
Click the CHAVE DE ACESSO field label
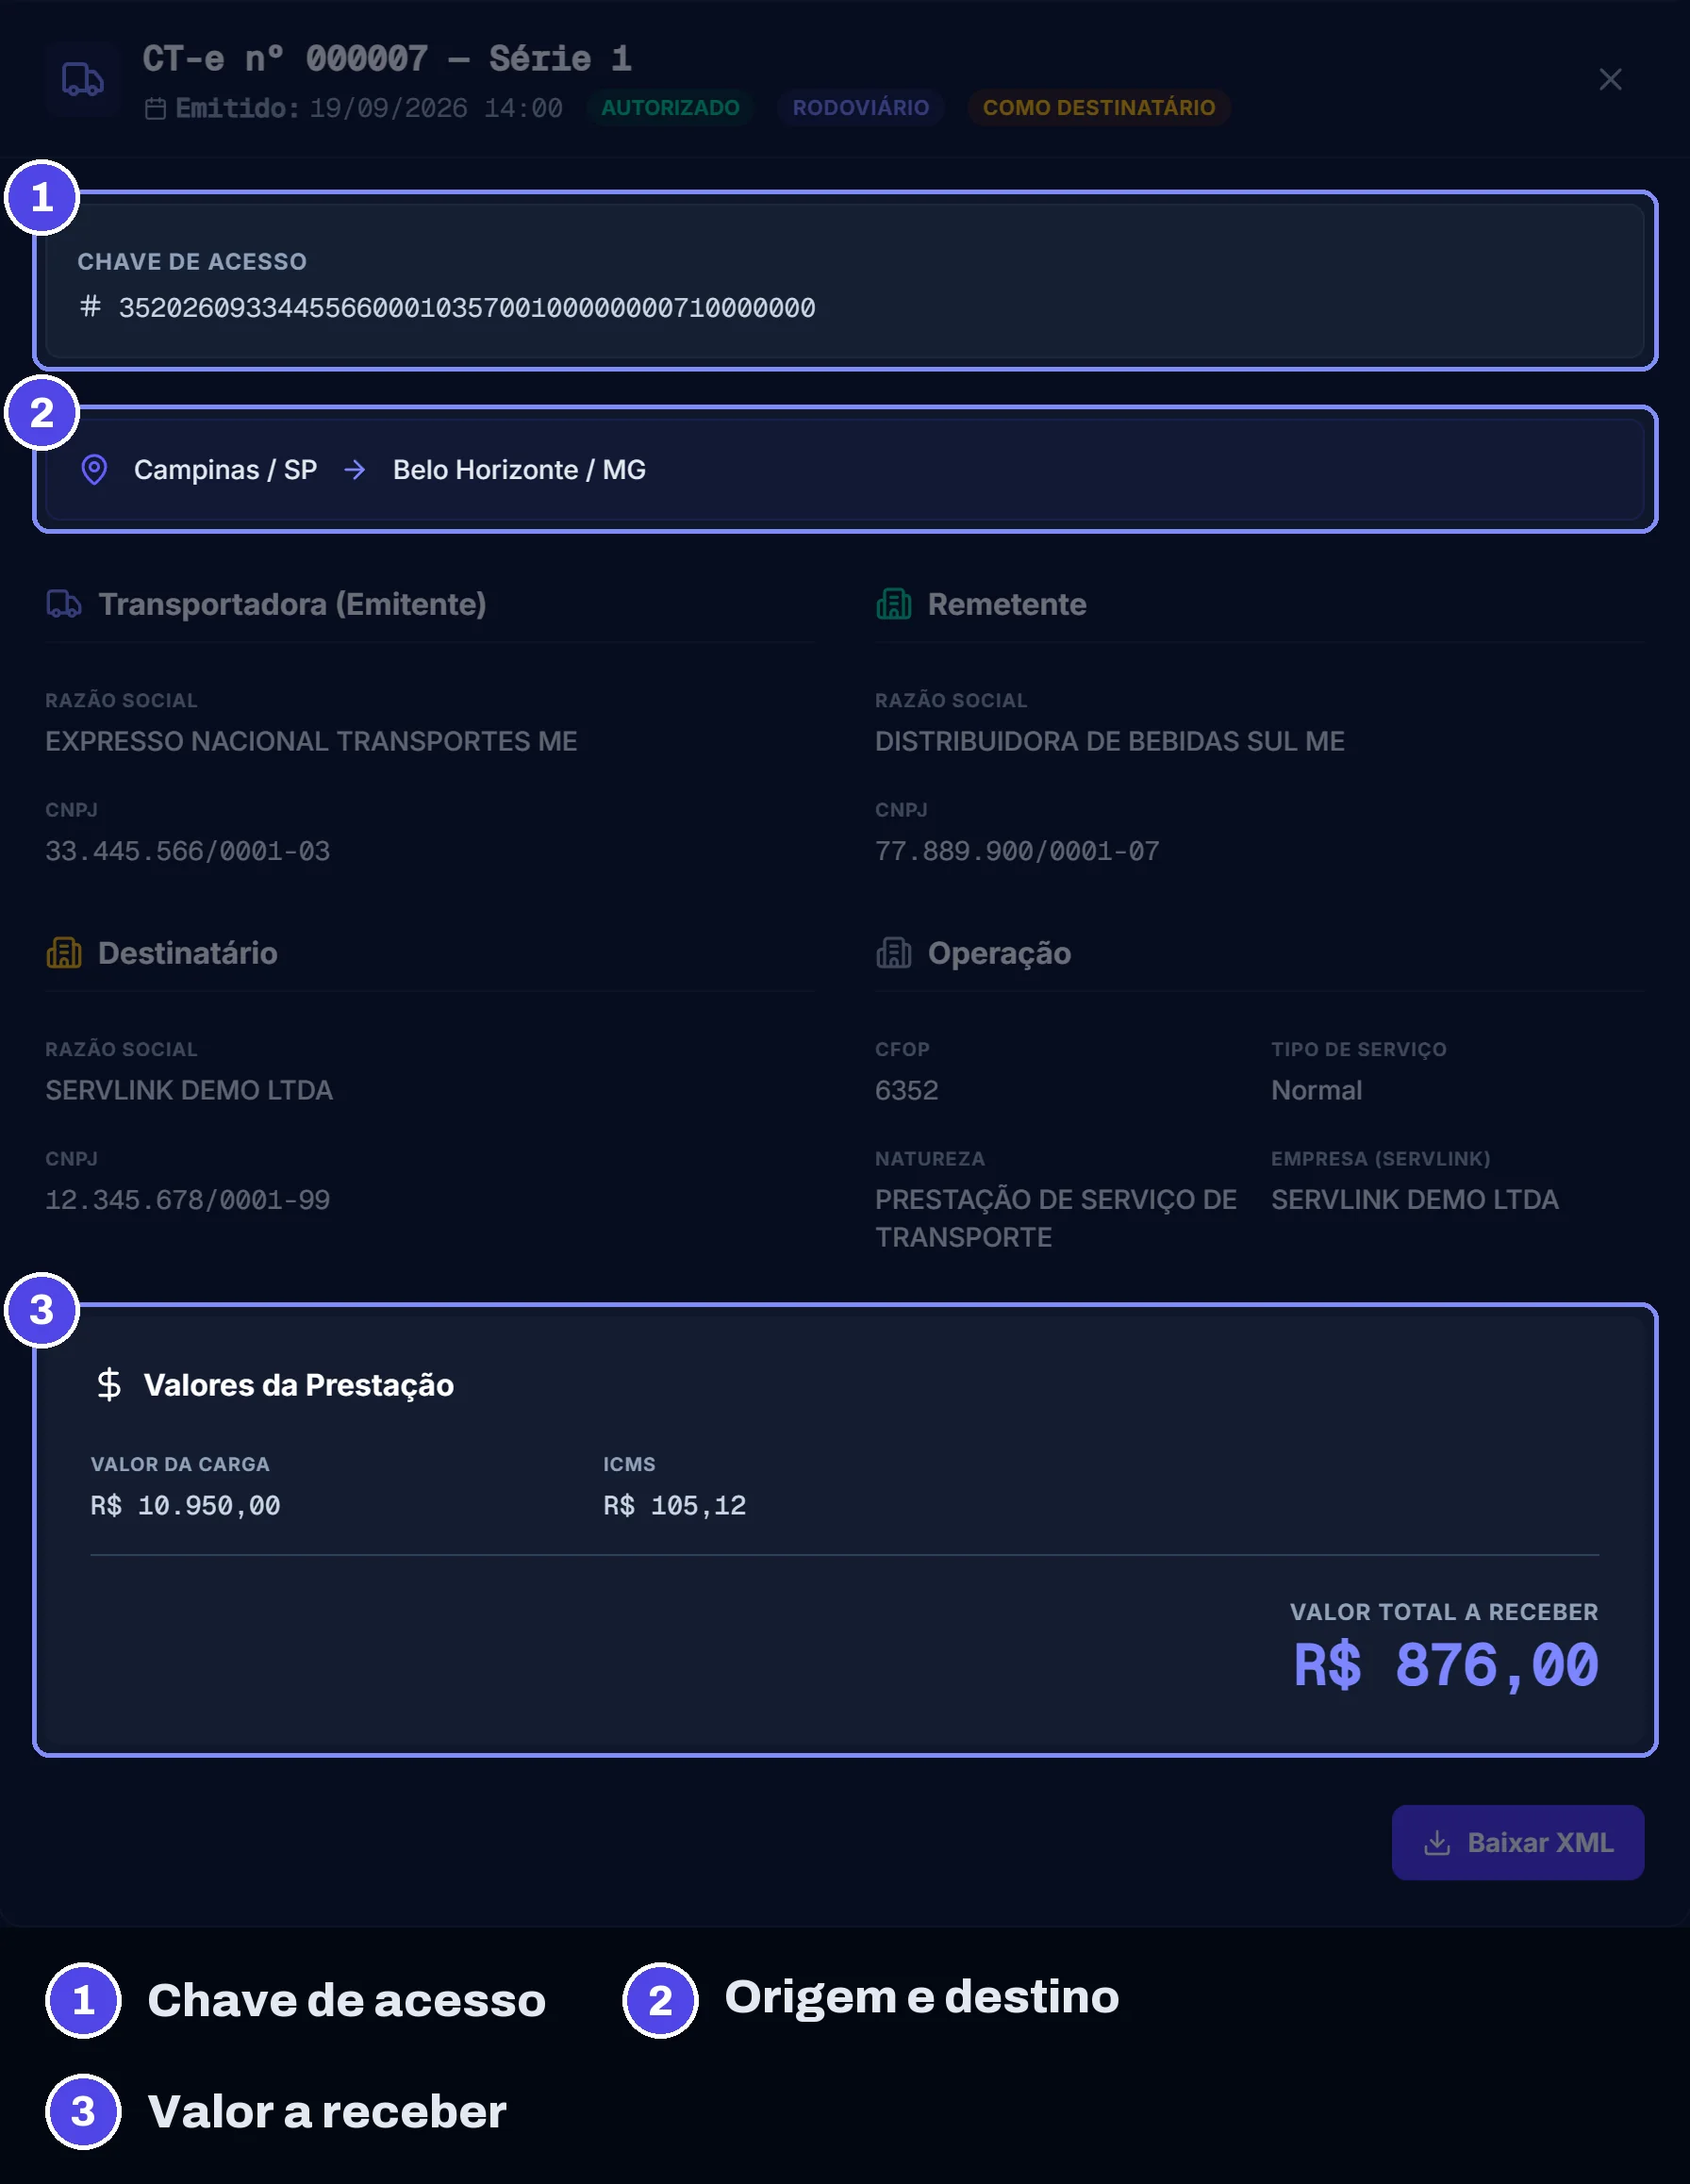click(192, 261)
